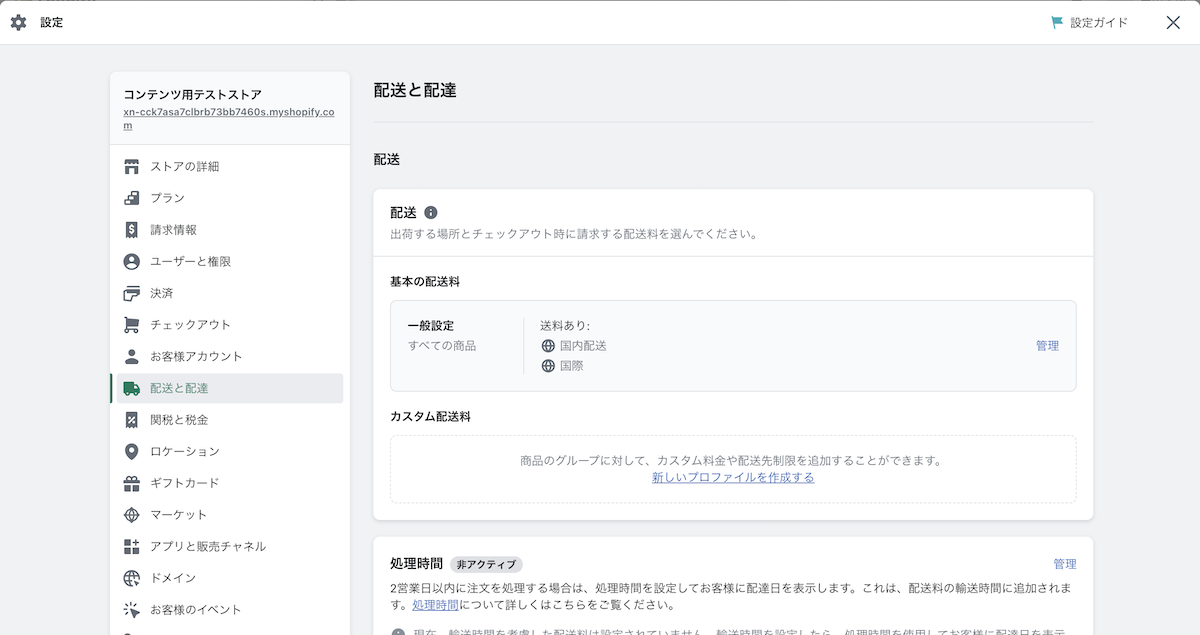Click the globe icon beside 国内配送
This screenshot has height=635, width=1200.
click(548, 346)
